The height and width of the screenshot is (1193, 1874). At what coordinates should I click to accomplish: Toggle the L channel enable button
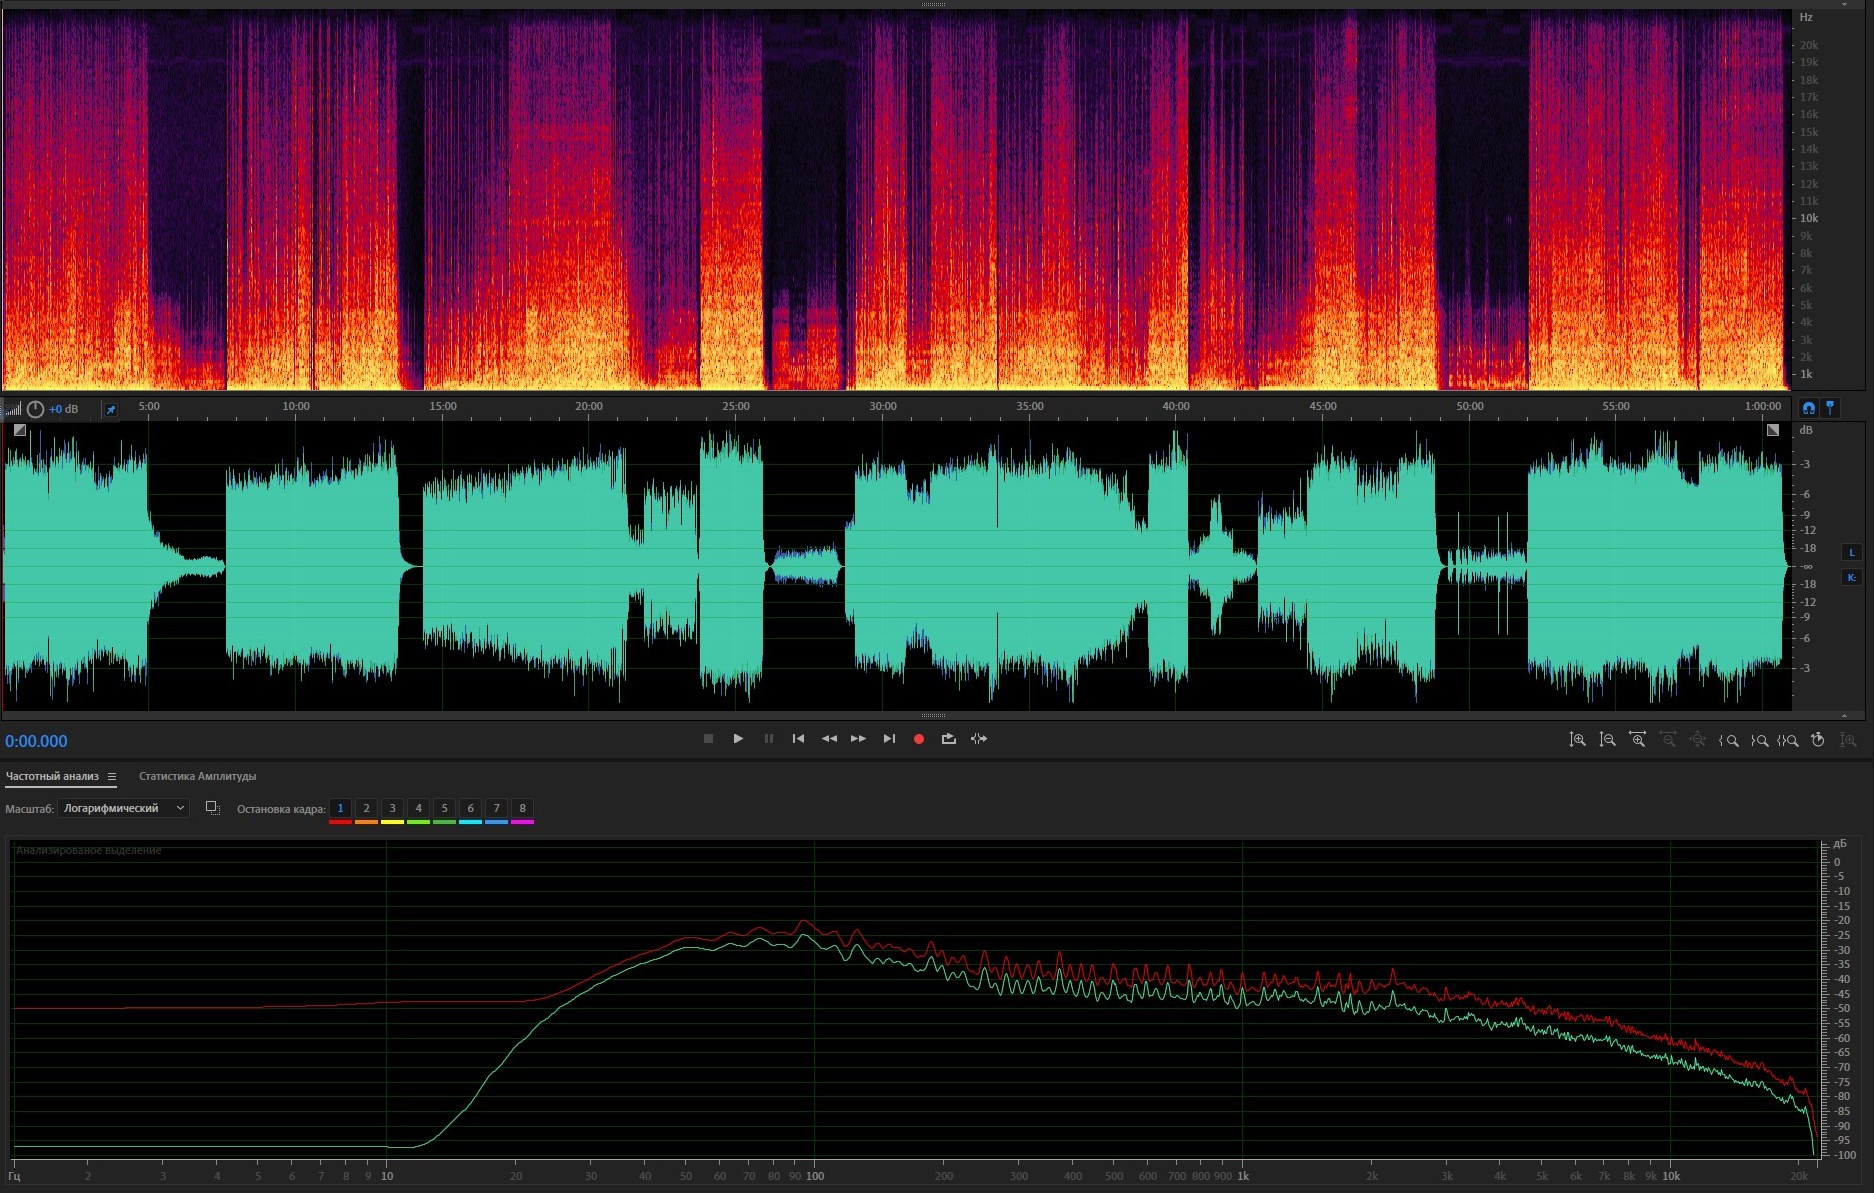[1851, 552]
